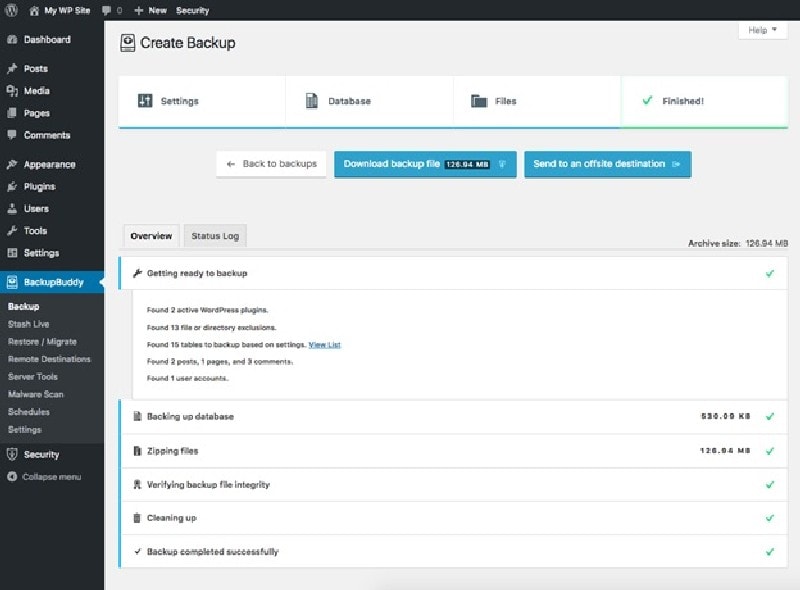Click the Verifying backup file integrity icon
This screenshot has width=800, height=590.
[x=137, y=484]
